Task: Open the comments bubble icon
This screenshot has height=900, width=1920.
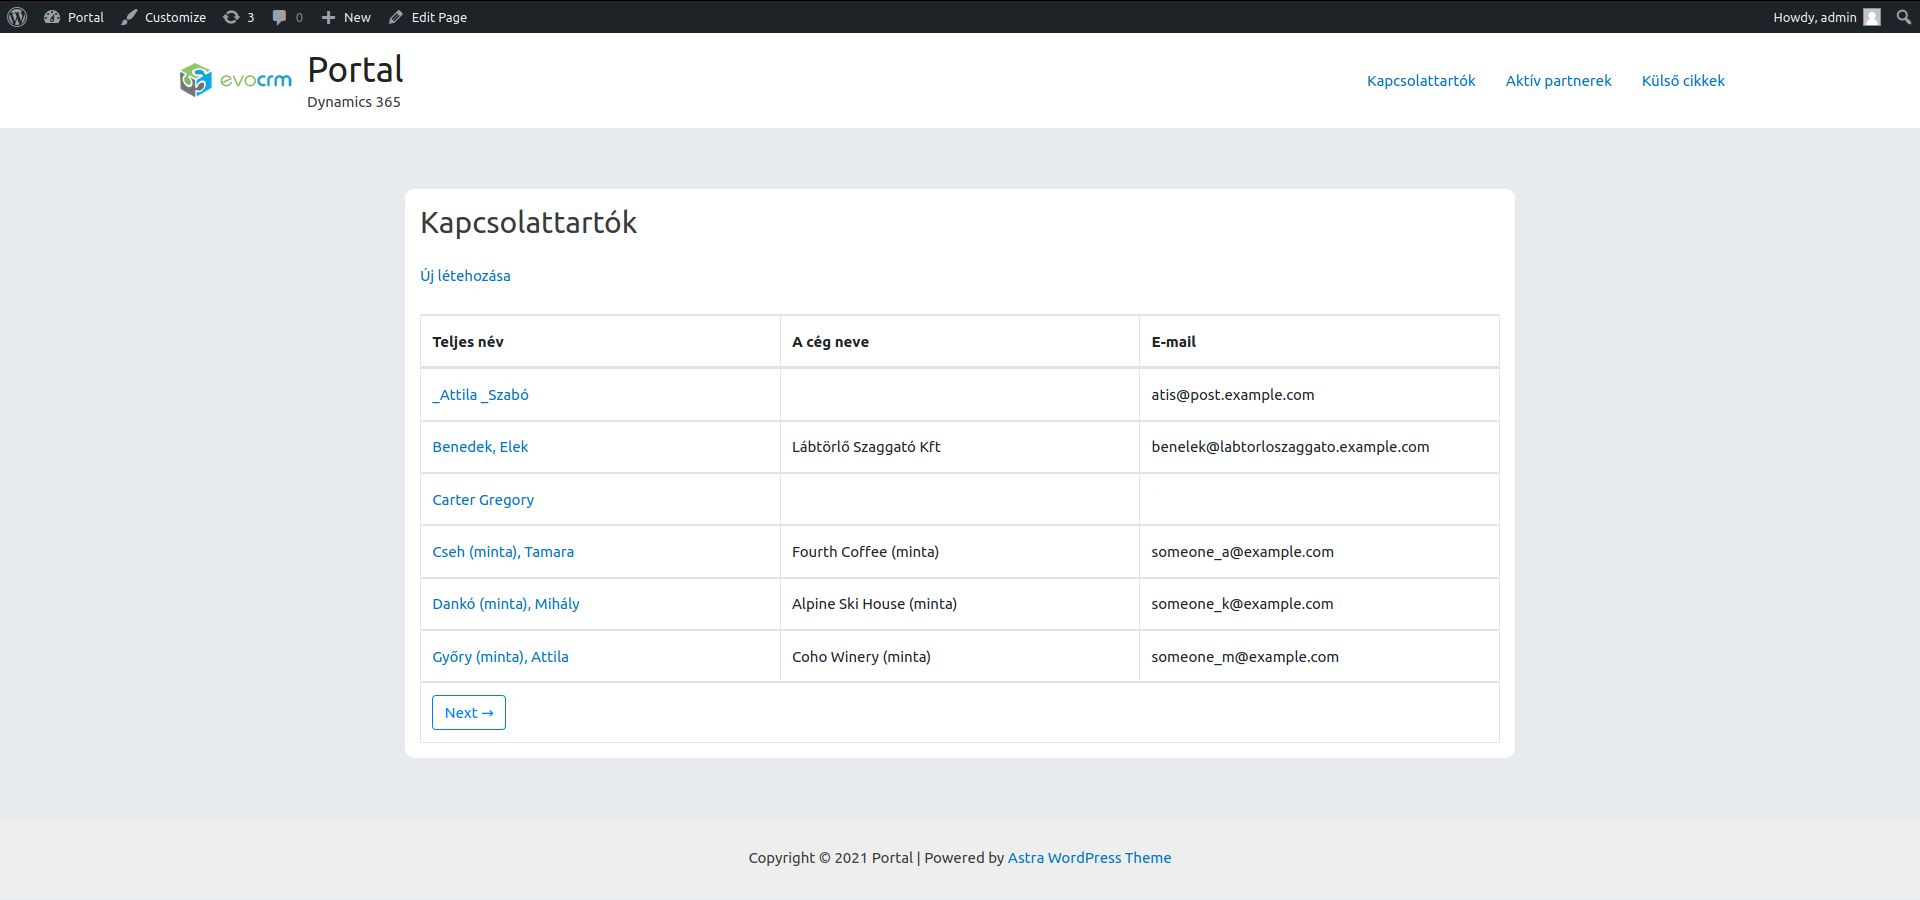Action: pos(286,17)
